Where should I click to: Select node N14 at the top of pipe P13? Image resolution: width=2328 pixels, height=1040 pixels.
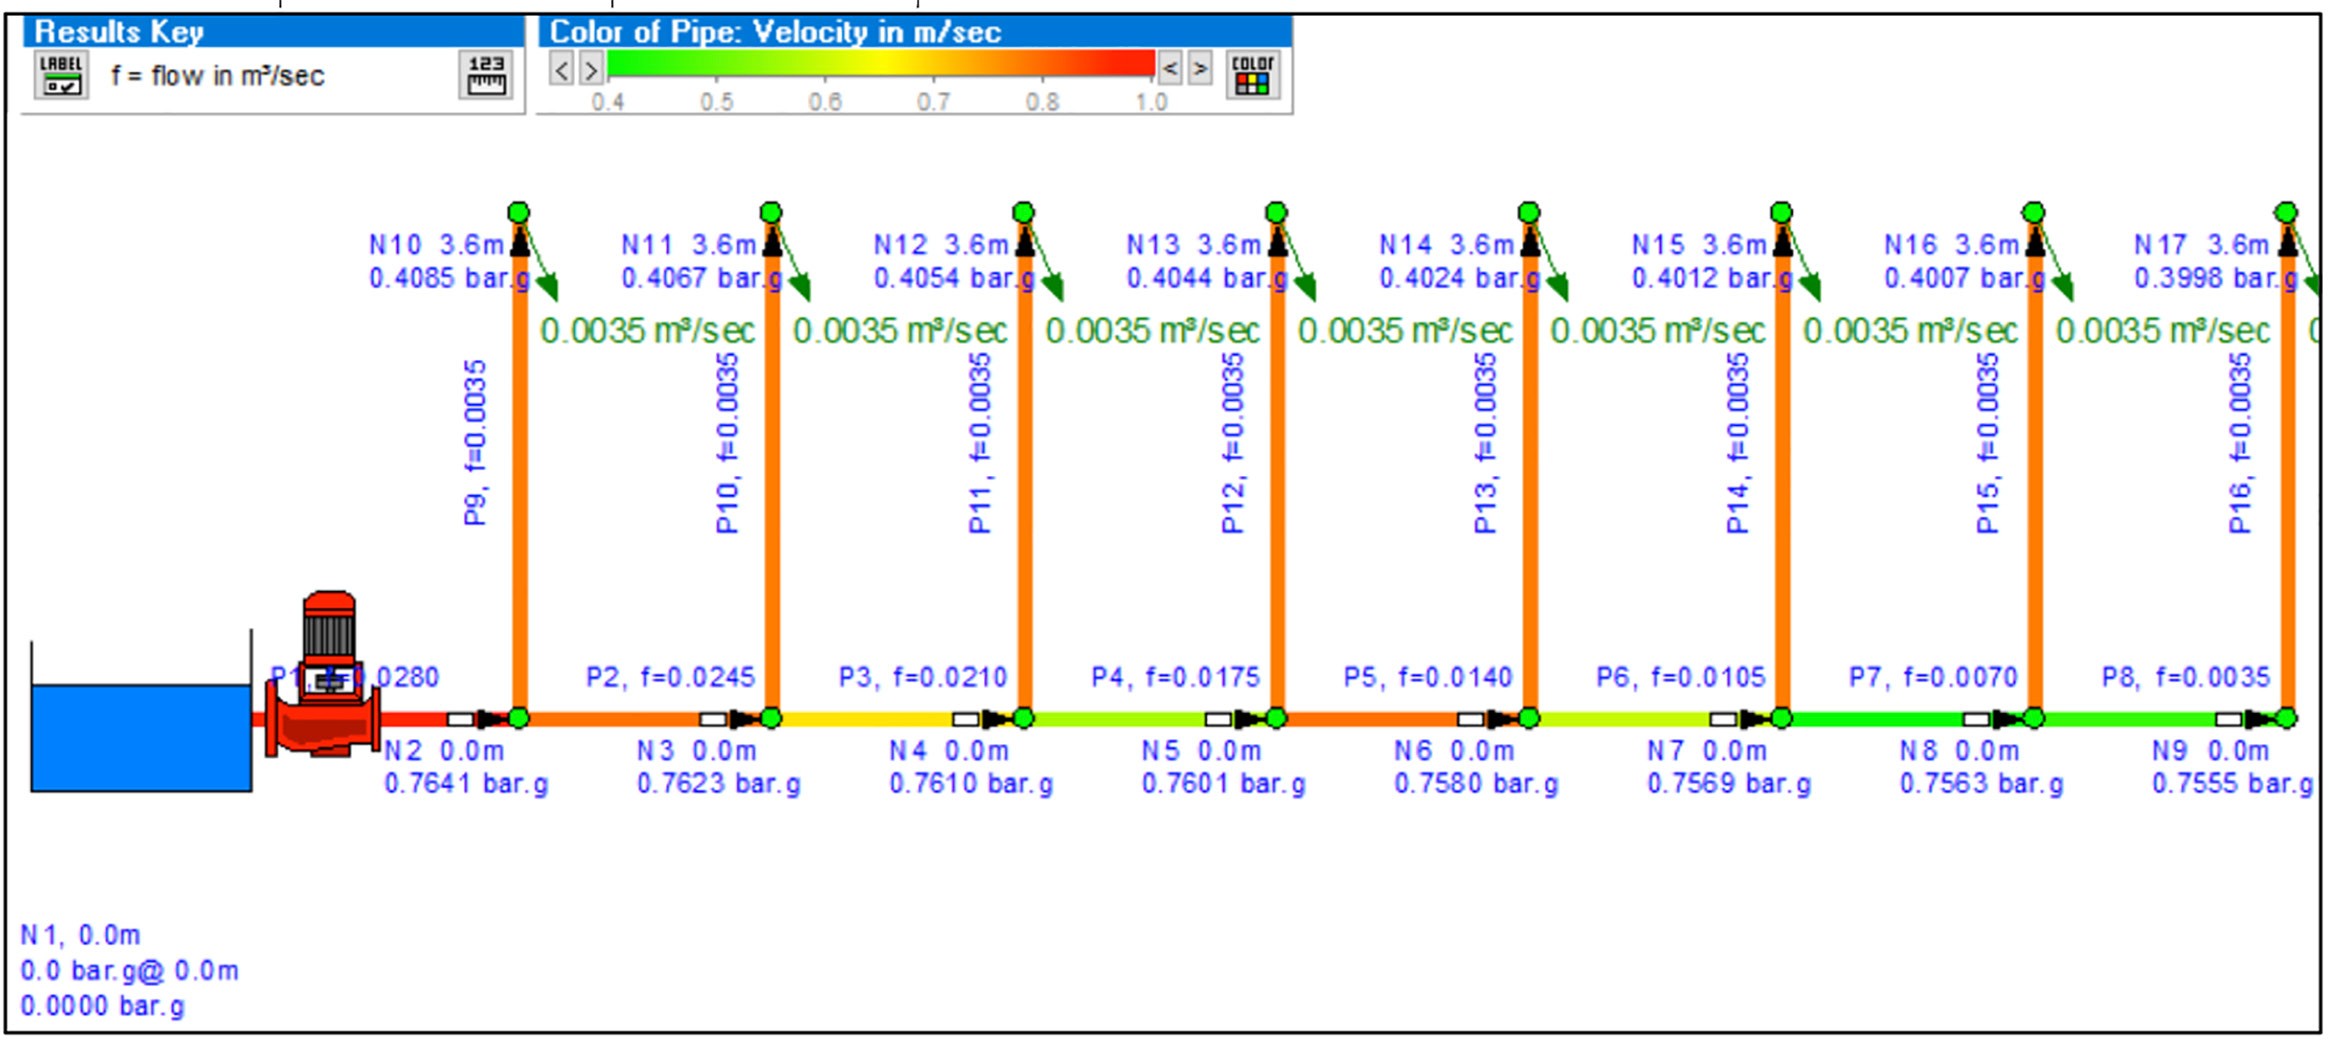1529,212
